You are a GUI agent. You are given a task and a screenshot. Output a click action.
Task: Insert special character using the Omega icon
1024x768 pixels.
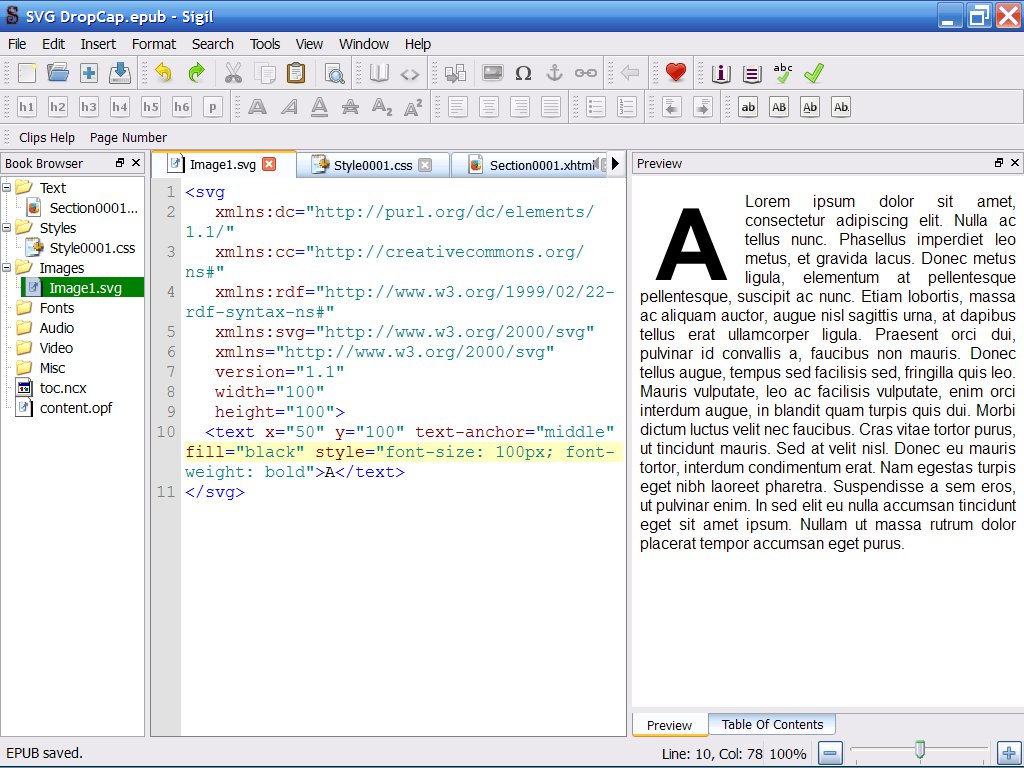(x=523, y=73)
